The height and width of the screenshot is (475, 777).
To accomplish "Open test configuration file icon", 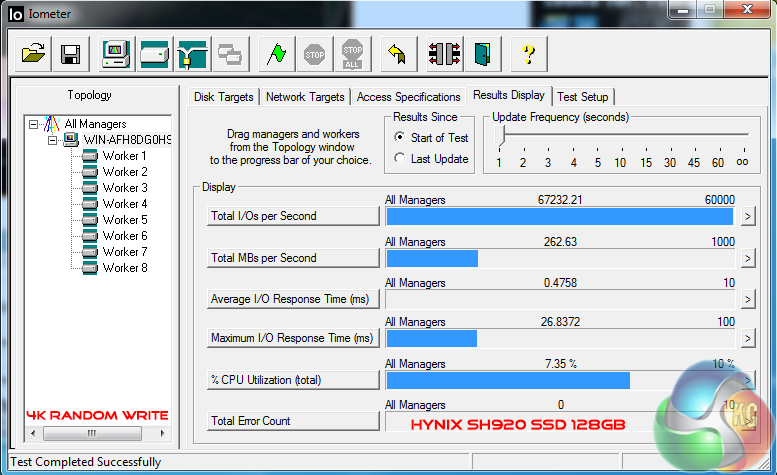I will [33, 53].
